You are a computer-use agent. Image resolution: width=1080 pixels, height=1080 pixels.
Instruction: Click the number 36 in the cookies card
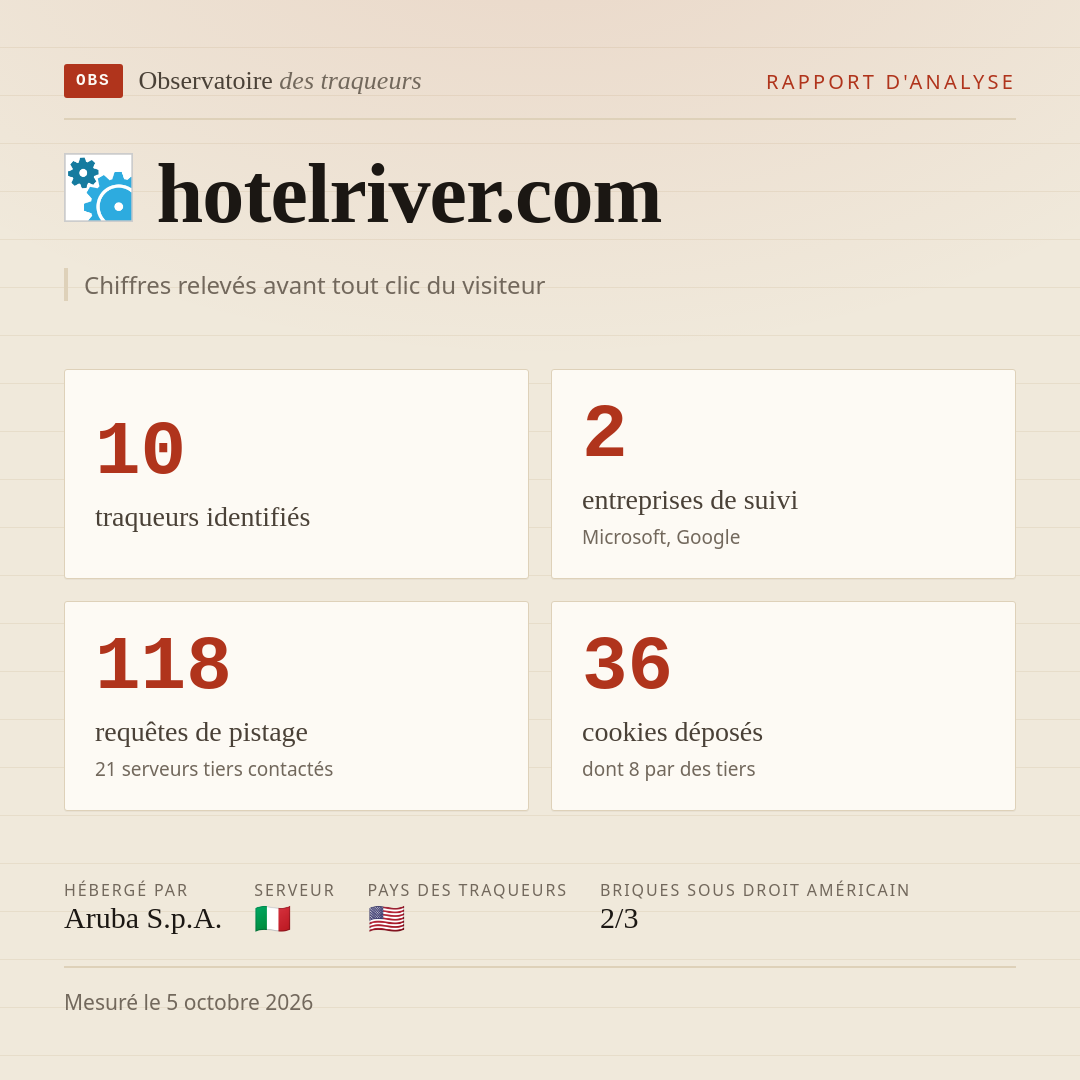click(627, 664)
